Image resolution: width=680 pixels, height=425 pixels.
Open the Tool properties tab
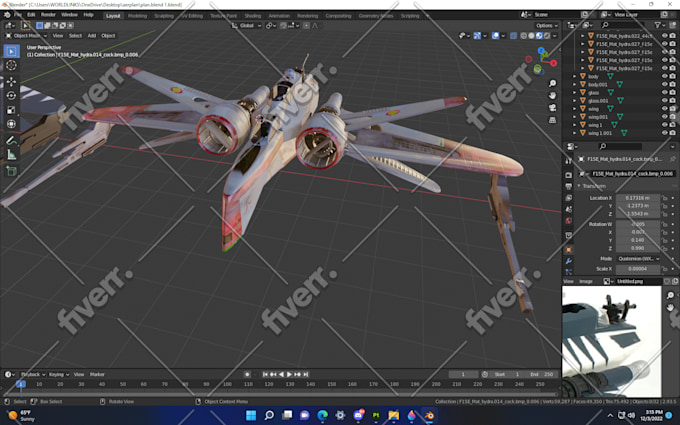569,161
